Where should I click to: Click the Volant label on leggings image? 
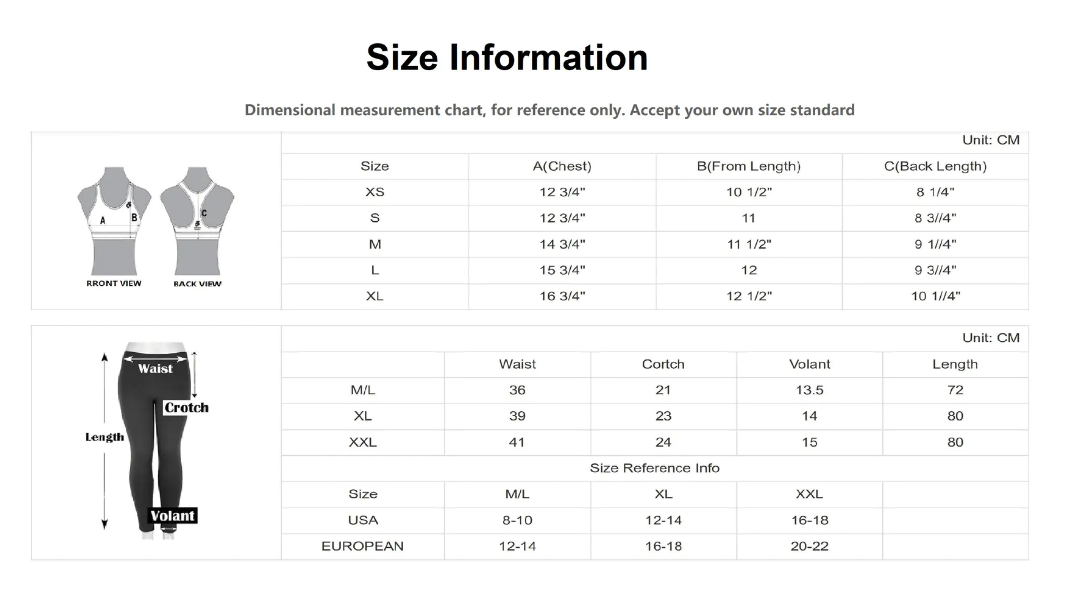pyautogui.click(x=173, y=516)
